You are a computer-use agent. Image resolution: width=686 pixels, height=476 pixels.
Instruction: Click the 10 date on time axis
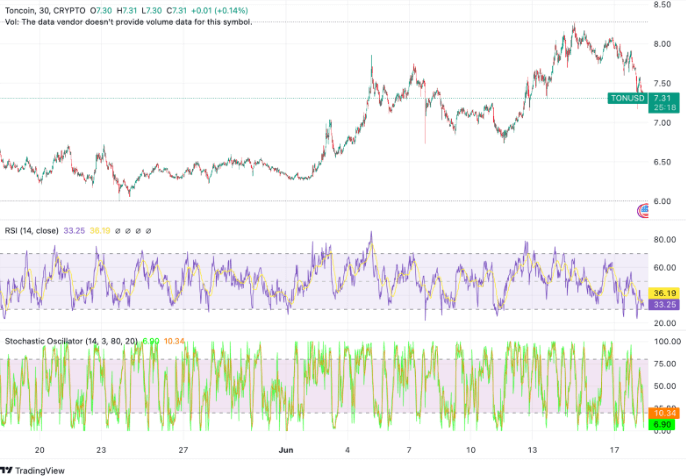click(471, 450)
